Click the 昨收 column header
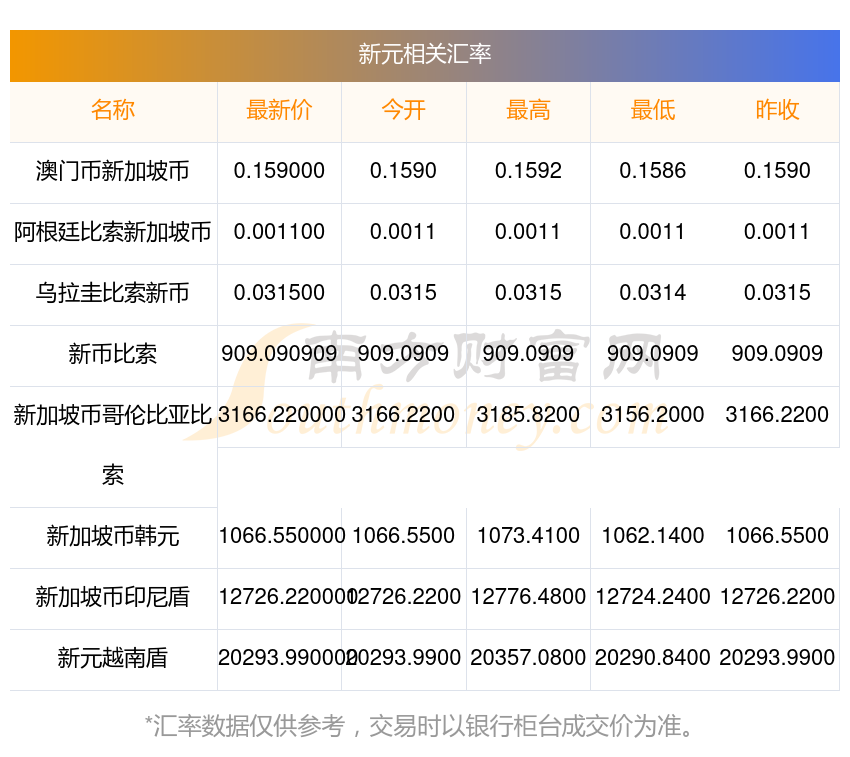 point(777,110)
